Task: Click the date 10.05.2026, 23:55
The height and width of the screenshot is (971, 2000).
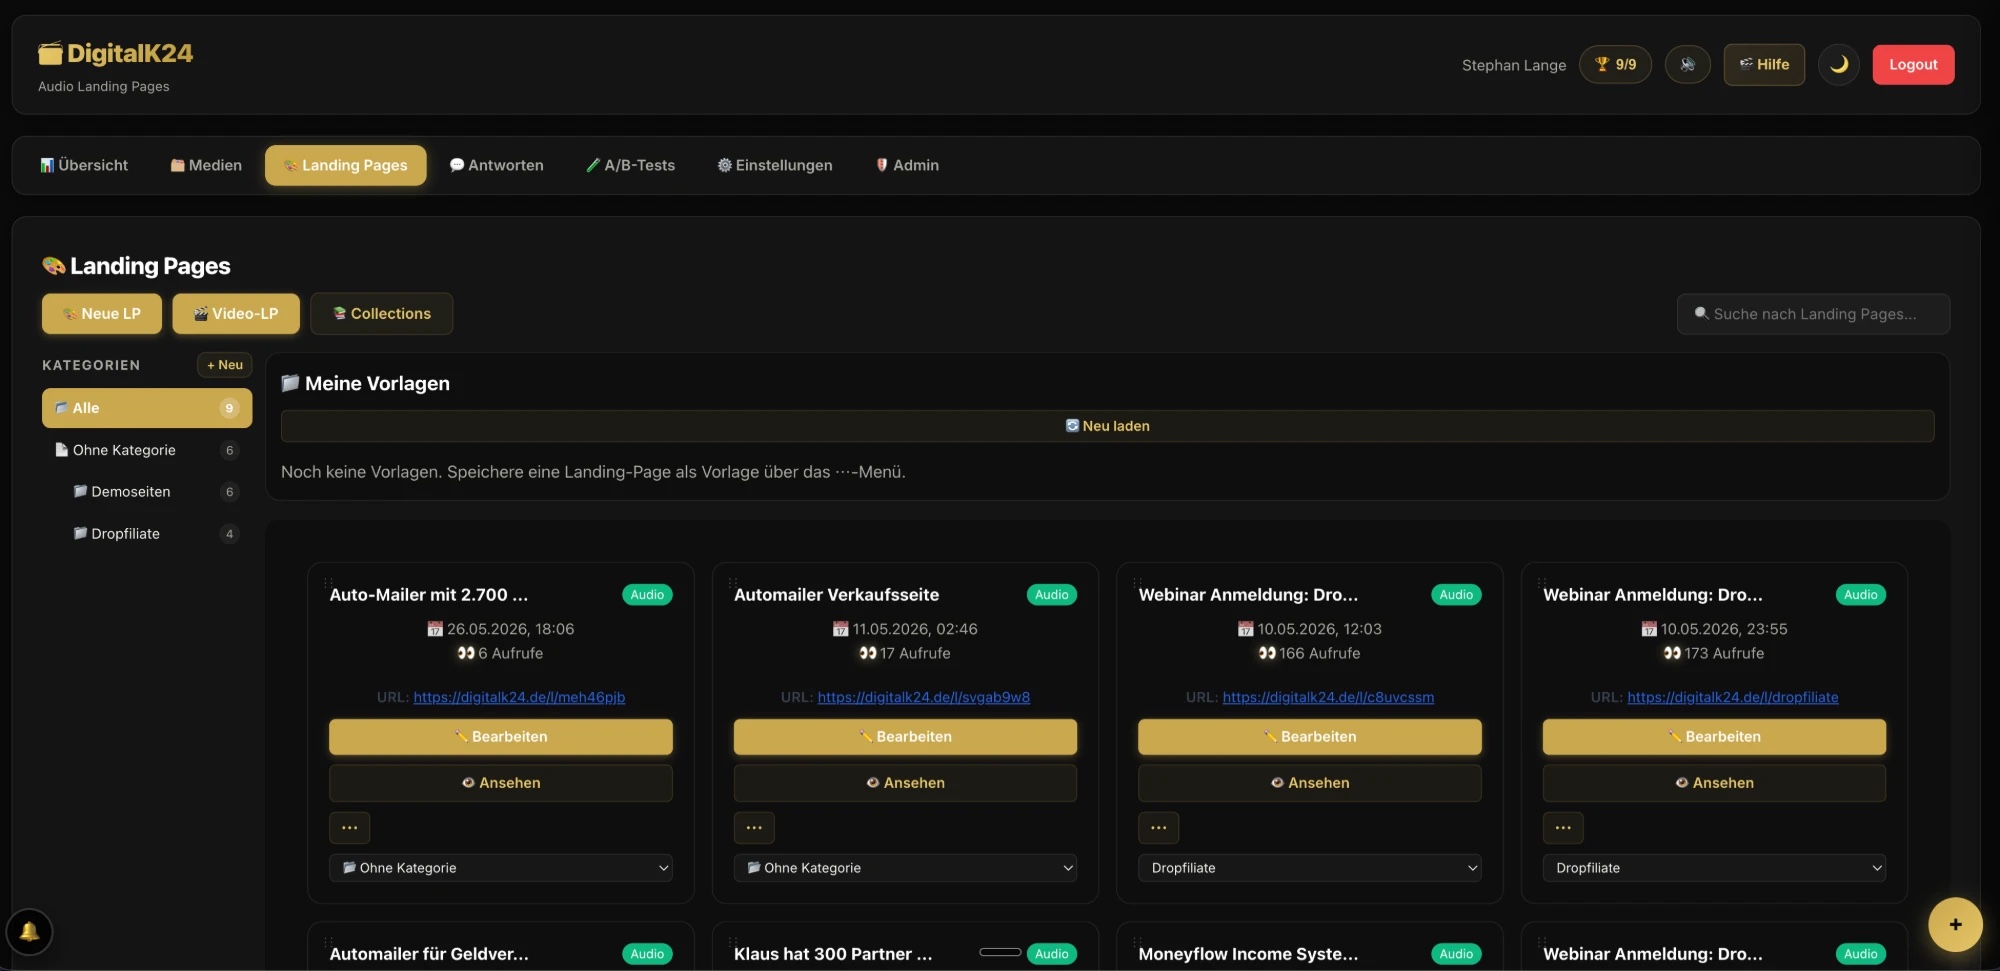Action: [1714, 629]
